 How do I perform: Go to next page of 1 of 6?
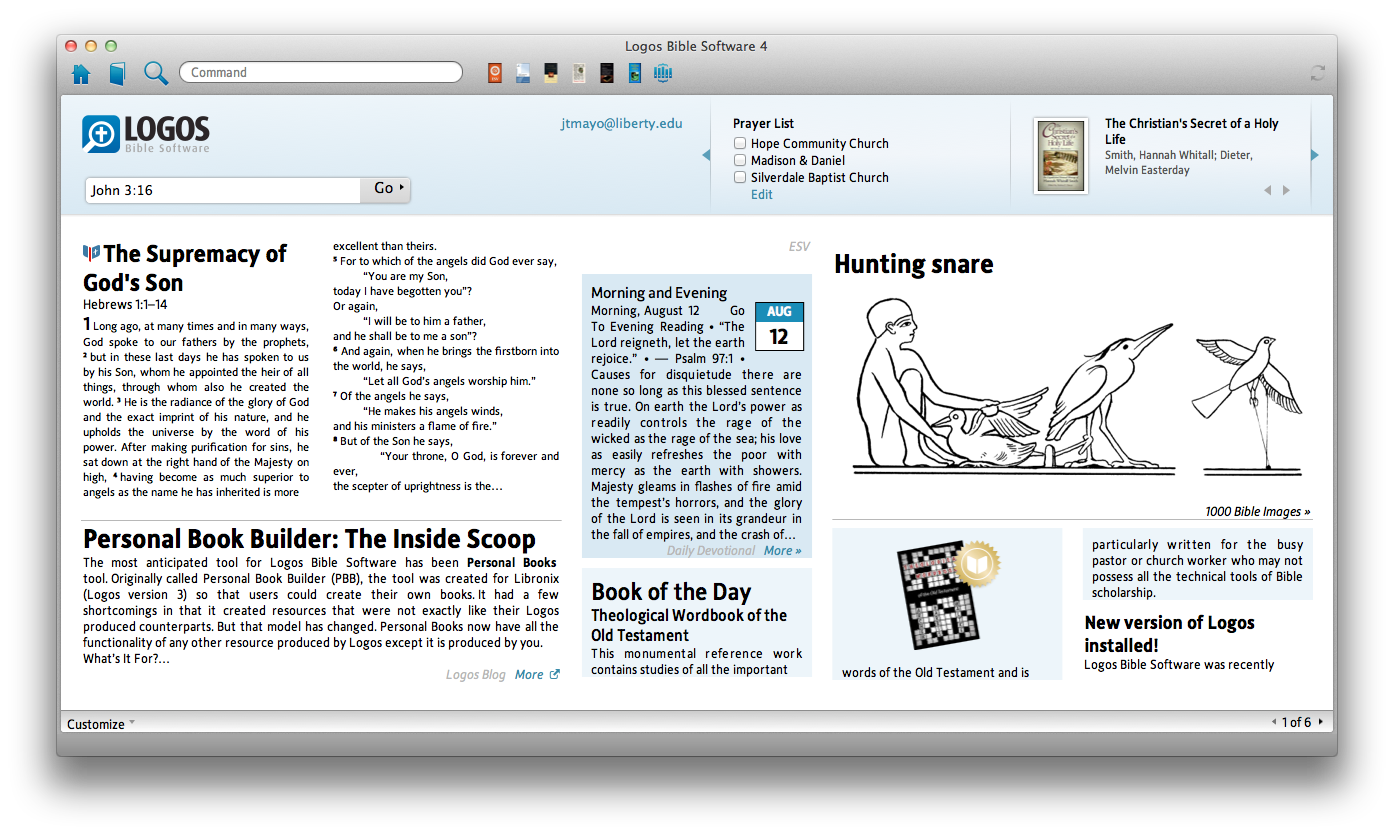tap(1320, 722)
